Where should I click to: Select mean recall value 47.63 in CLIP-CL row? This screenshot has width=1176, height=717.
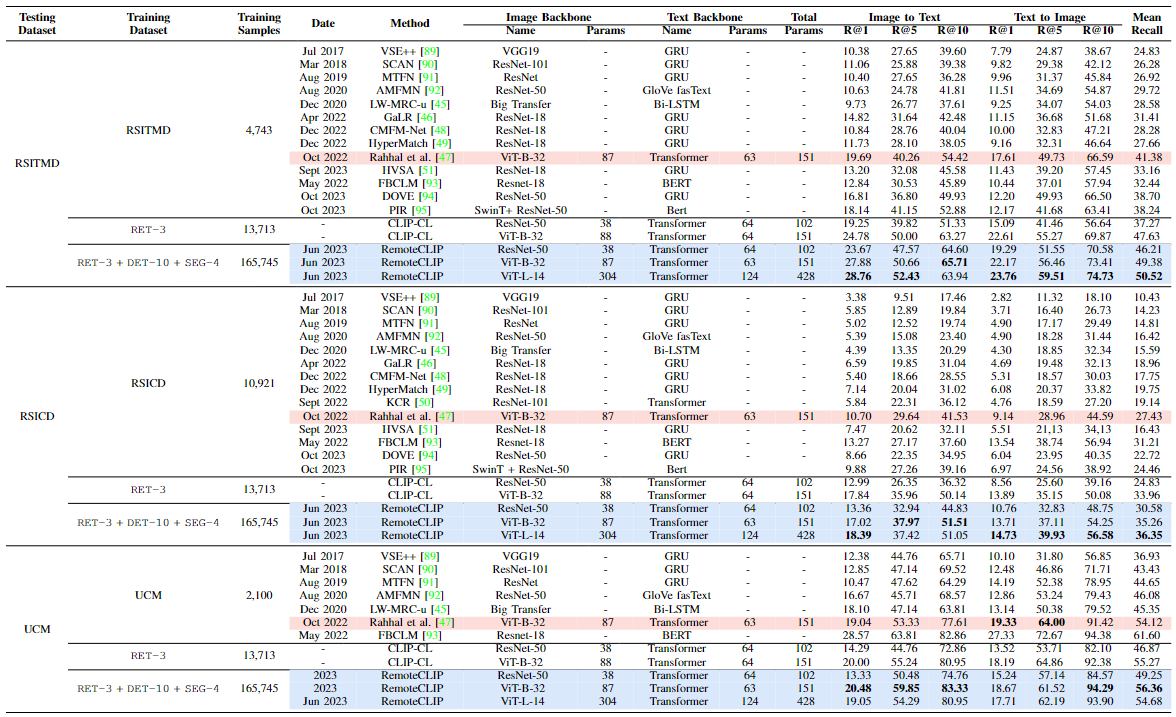1147,236
